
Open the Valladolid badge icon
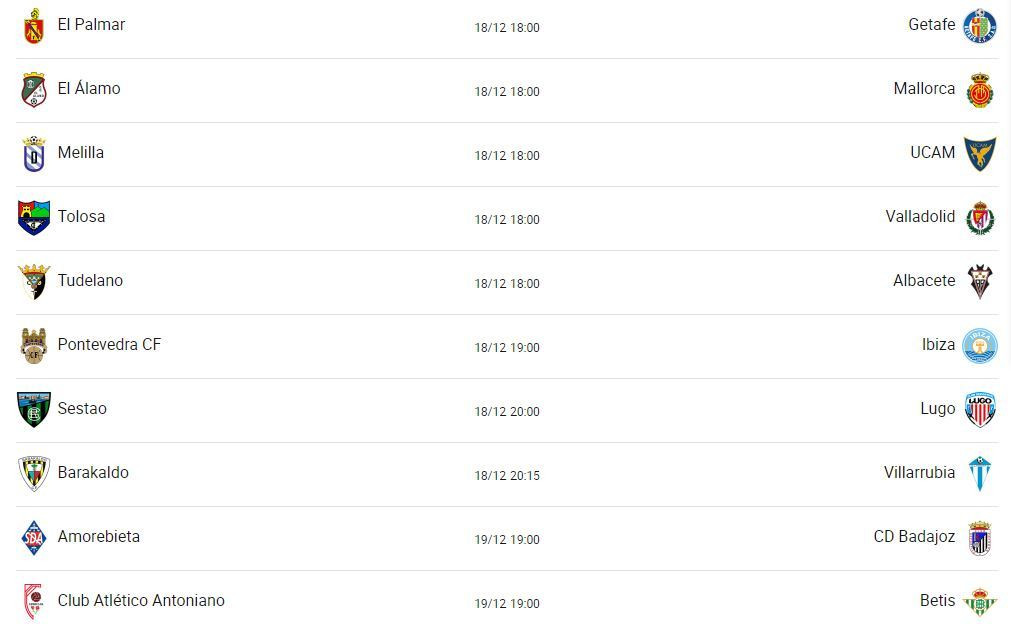point(979,218)
